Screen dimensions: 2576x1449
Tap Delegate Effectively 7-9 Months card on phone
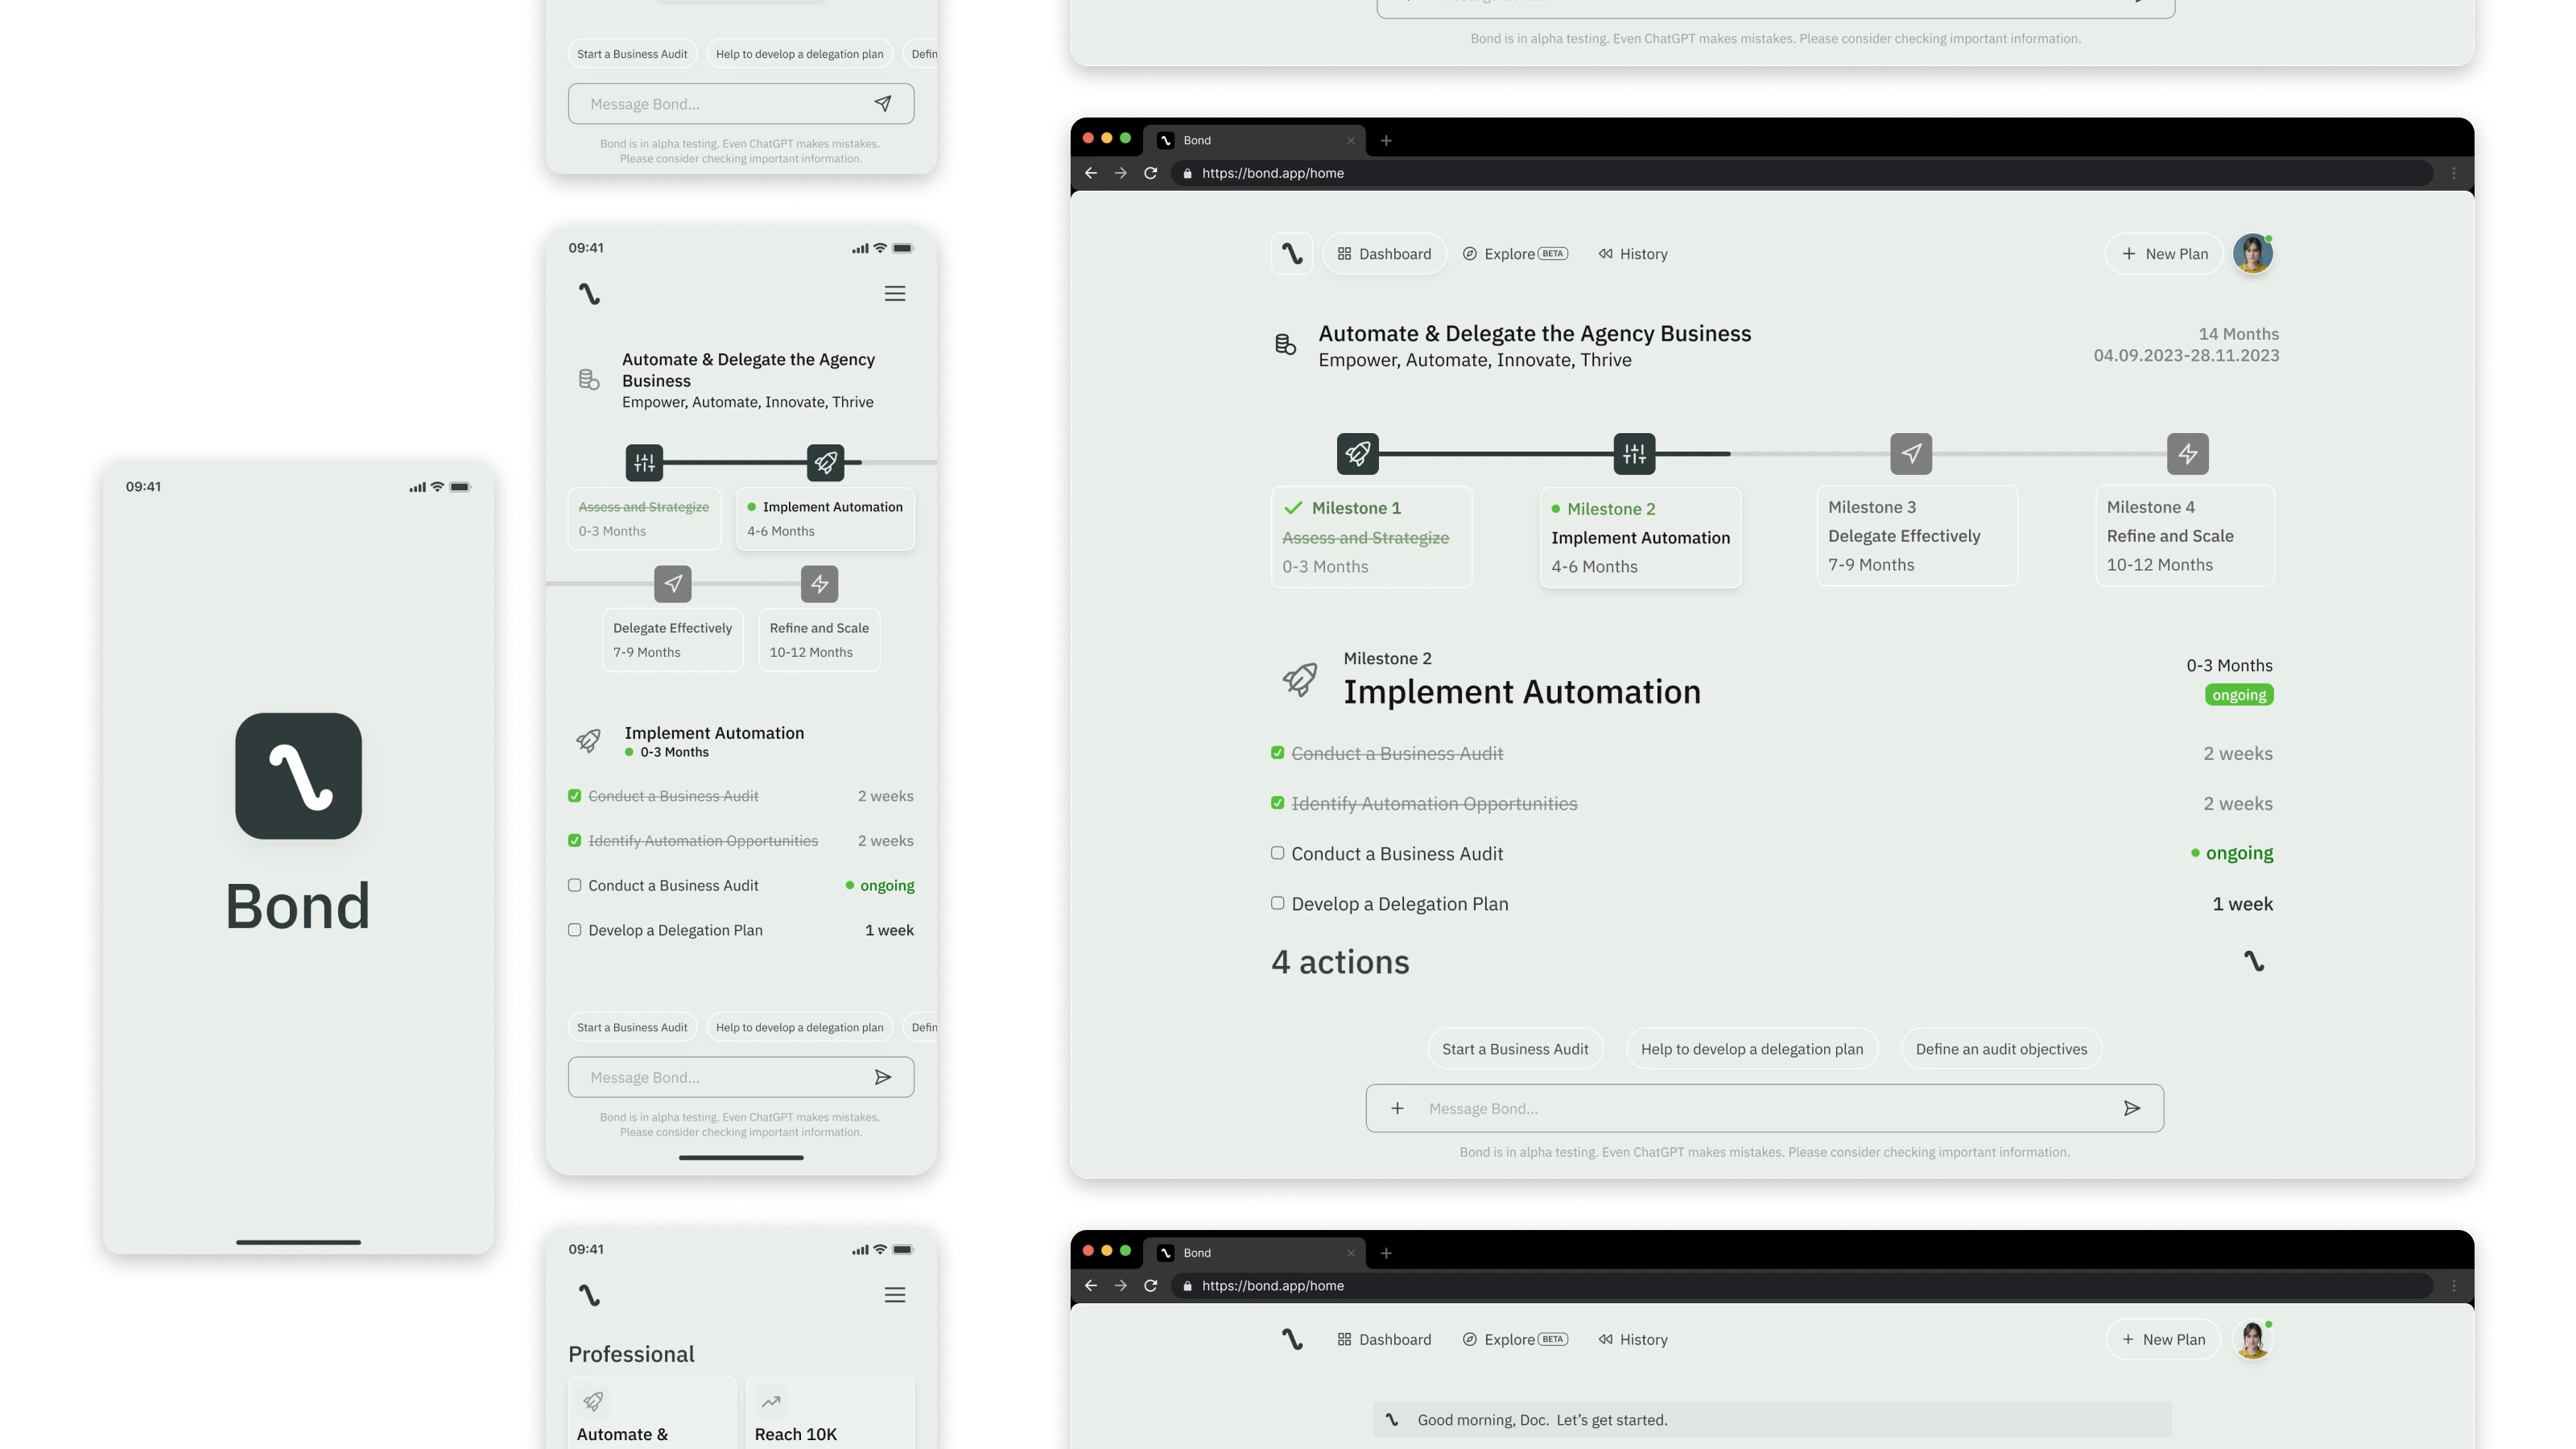tap(673, 640)
